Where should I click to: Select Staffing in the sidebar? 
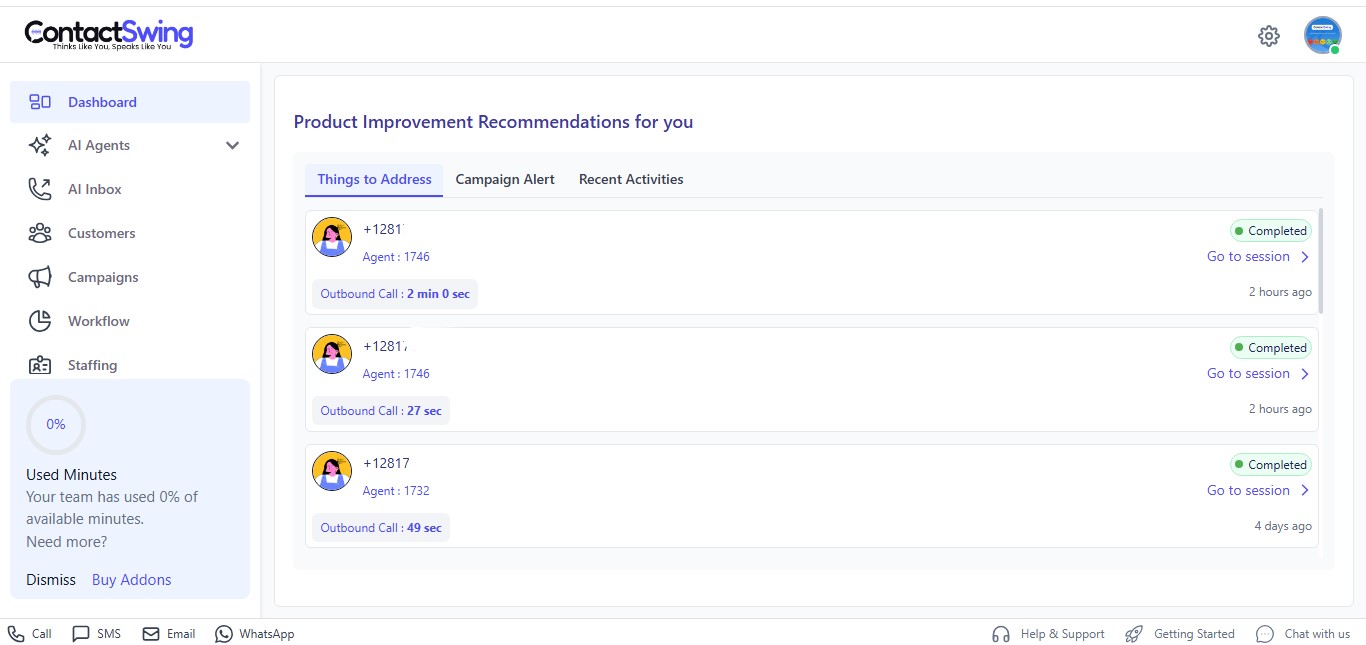pos(92,365)
